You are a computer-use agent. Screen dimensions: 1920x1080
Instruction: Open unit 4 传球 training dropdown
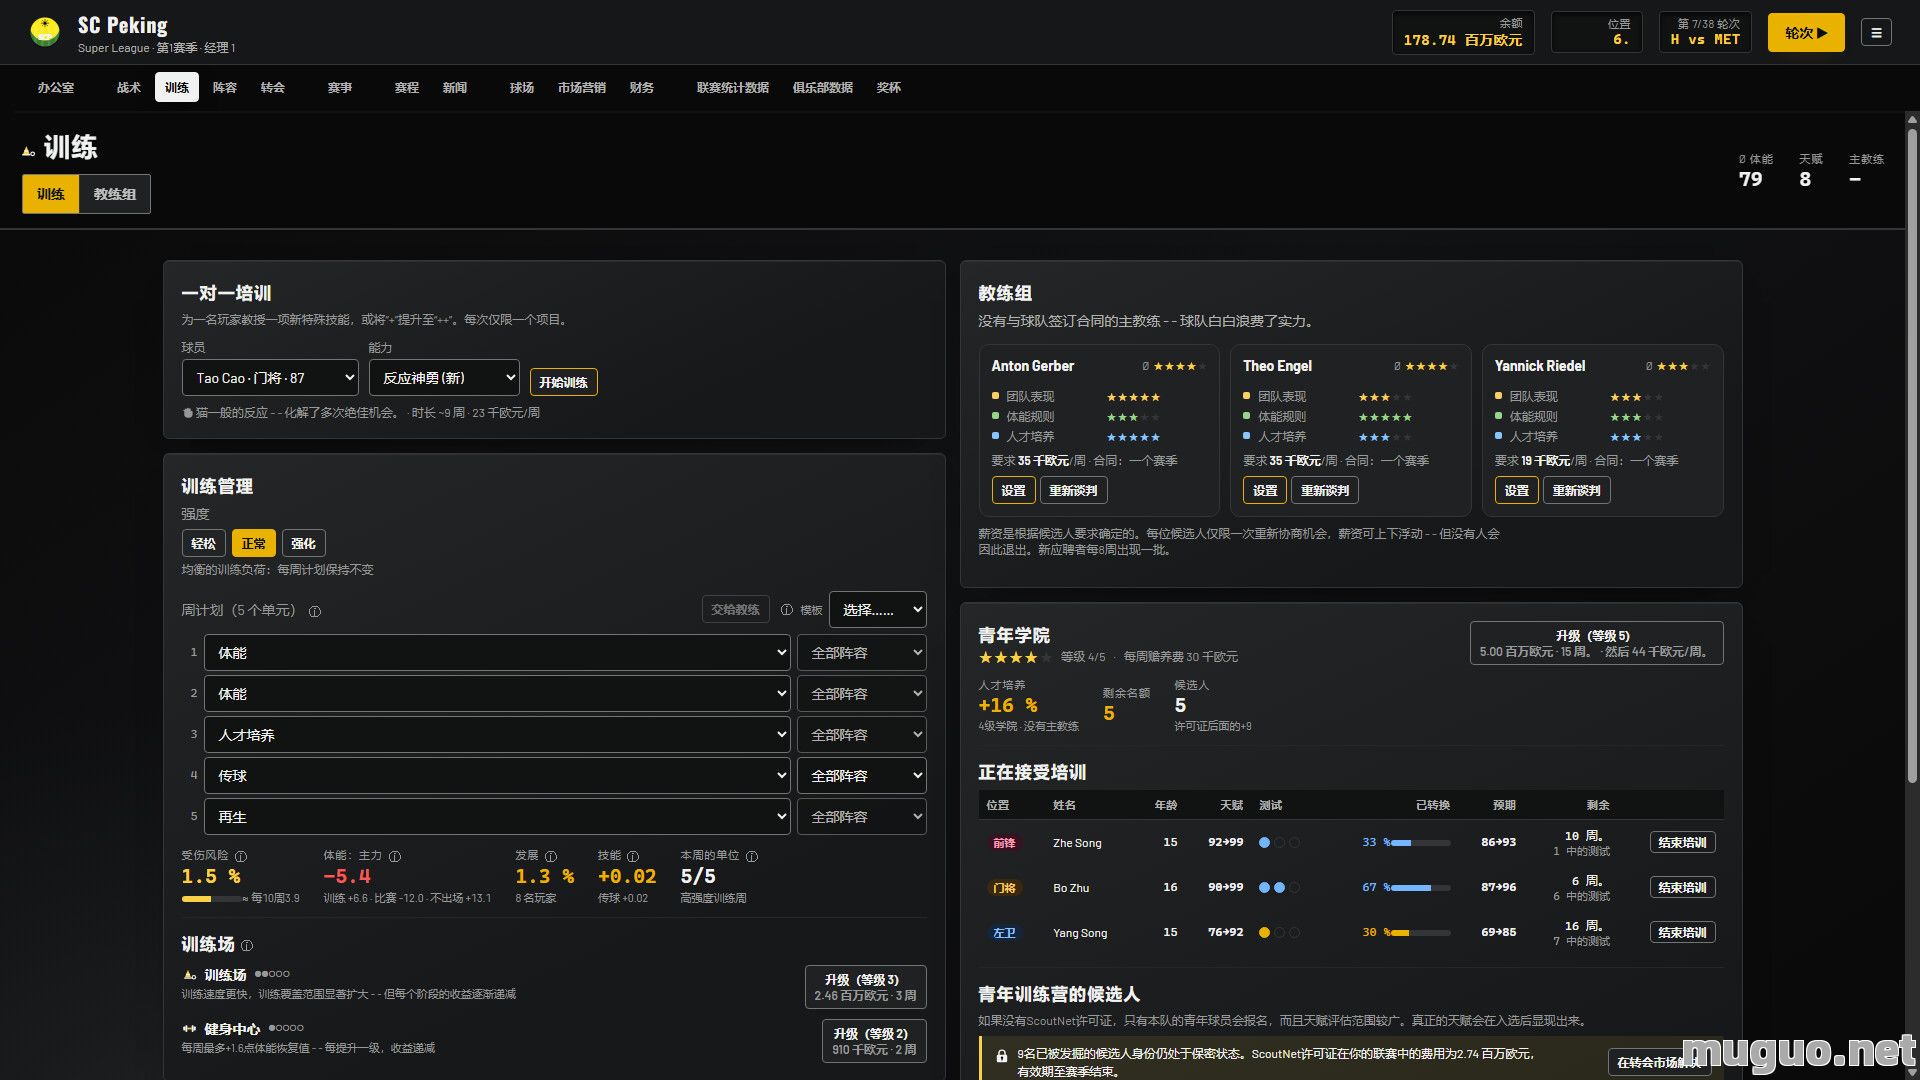(497, 776)
